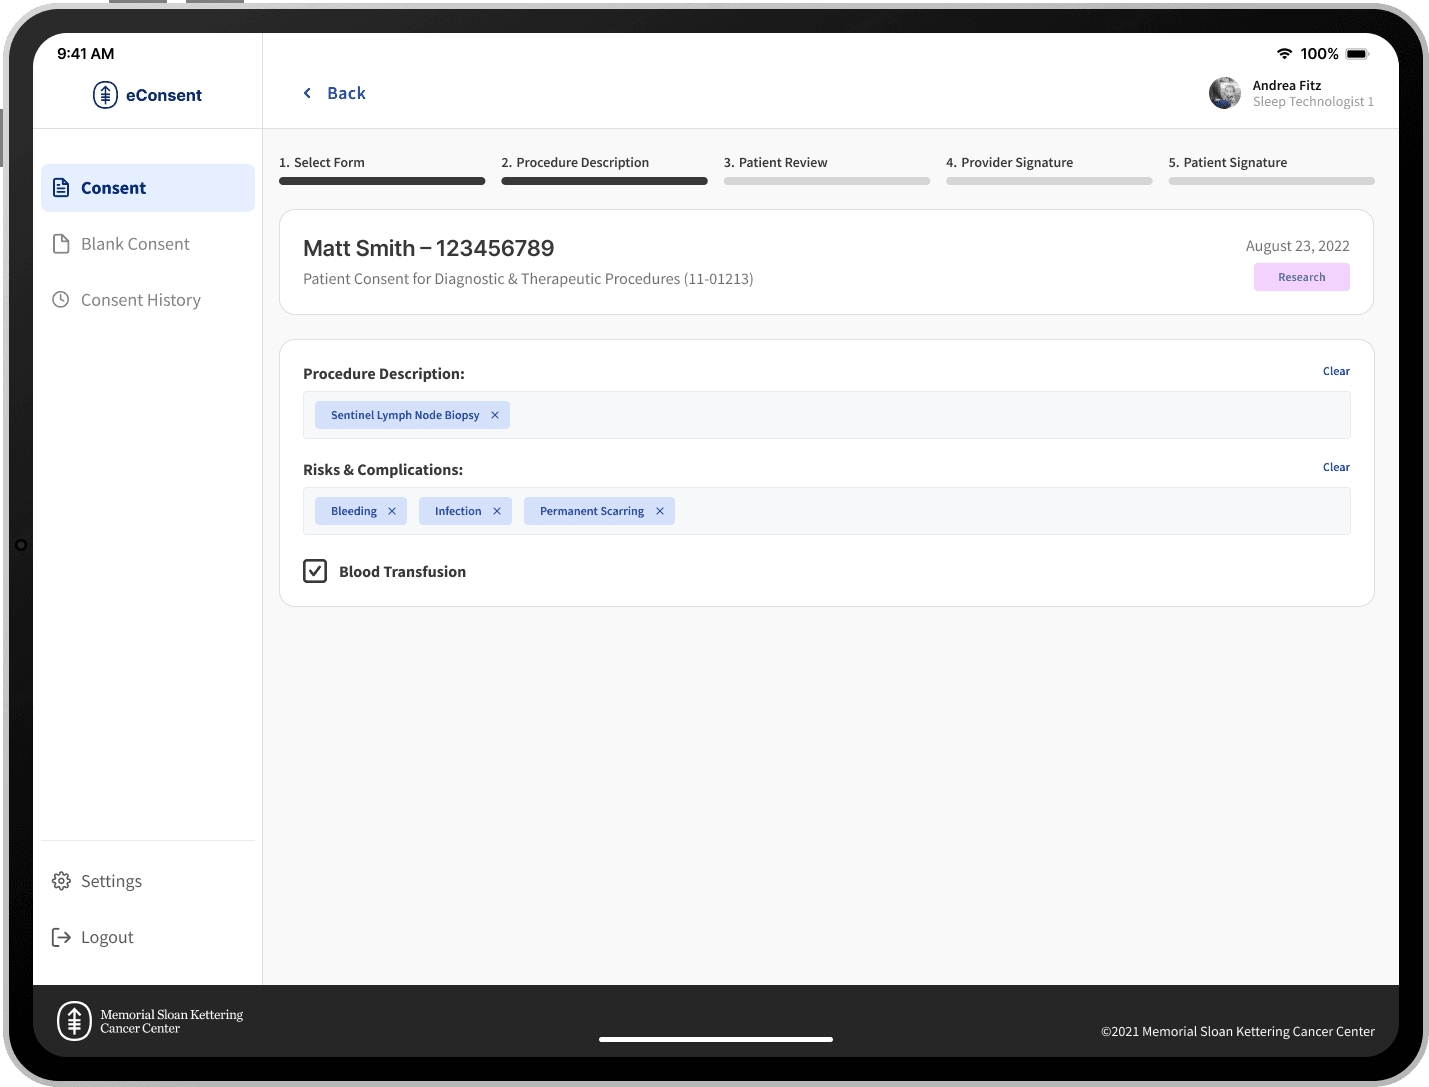Image resolution: width=1429 pixels, height=1087 pixels.
Task: Open Blank Consent from the sidebar
Action: coord(135,244)
